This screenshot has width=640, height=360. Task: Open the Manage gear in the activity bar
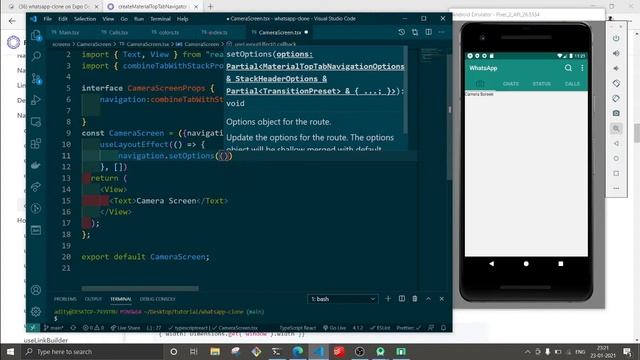pos(36,311)
